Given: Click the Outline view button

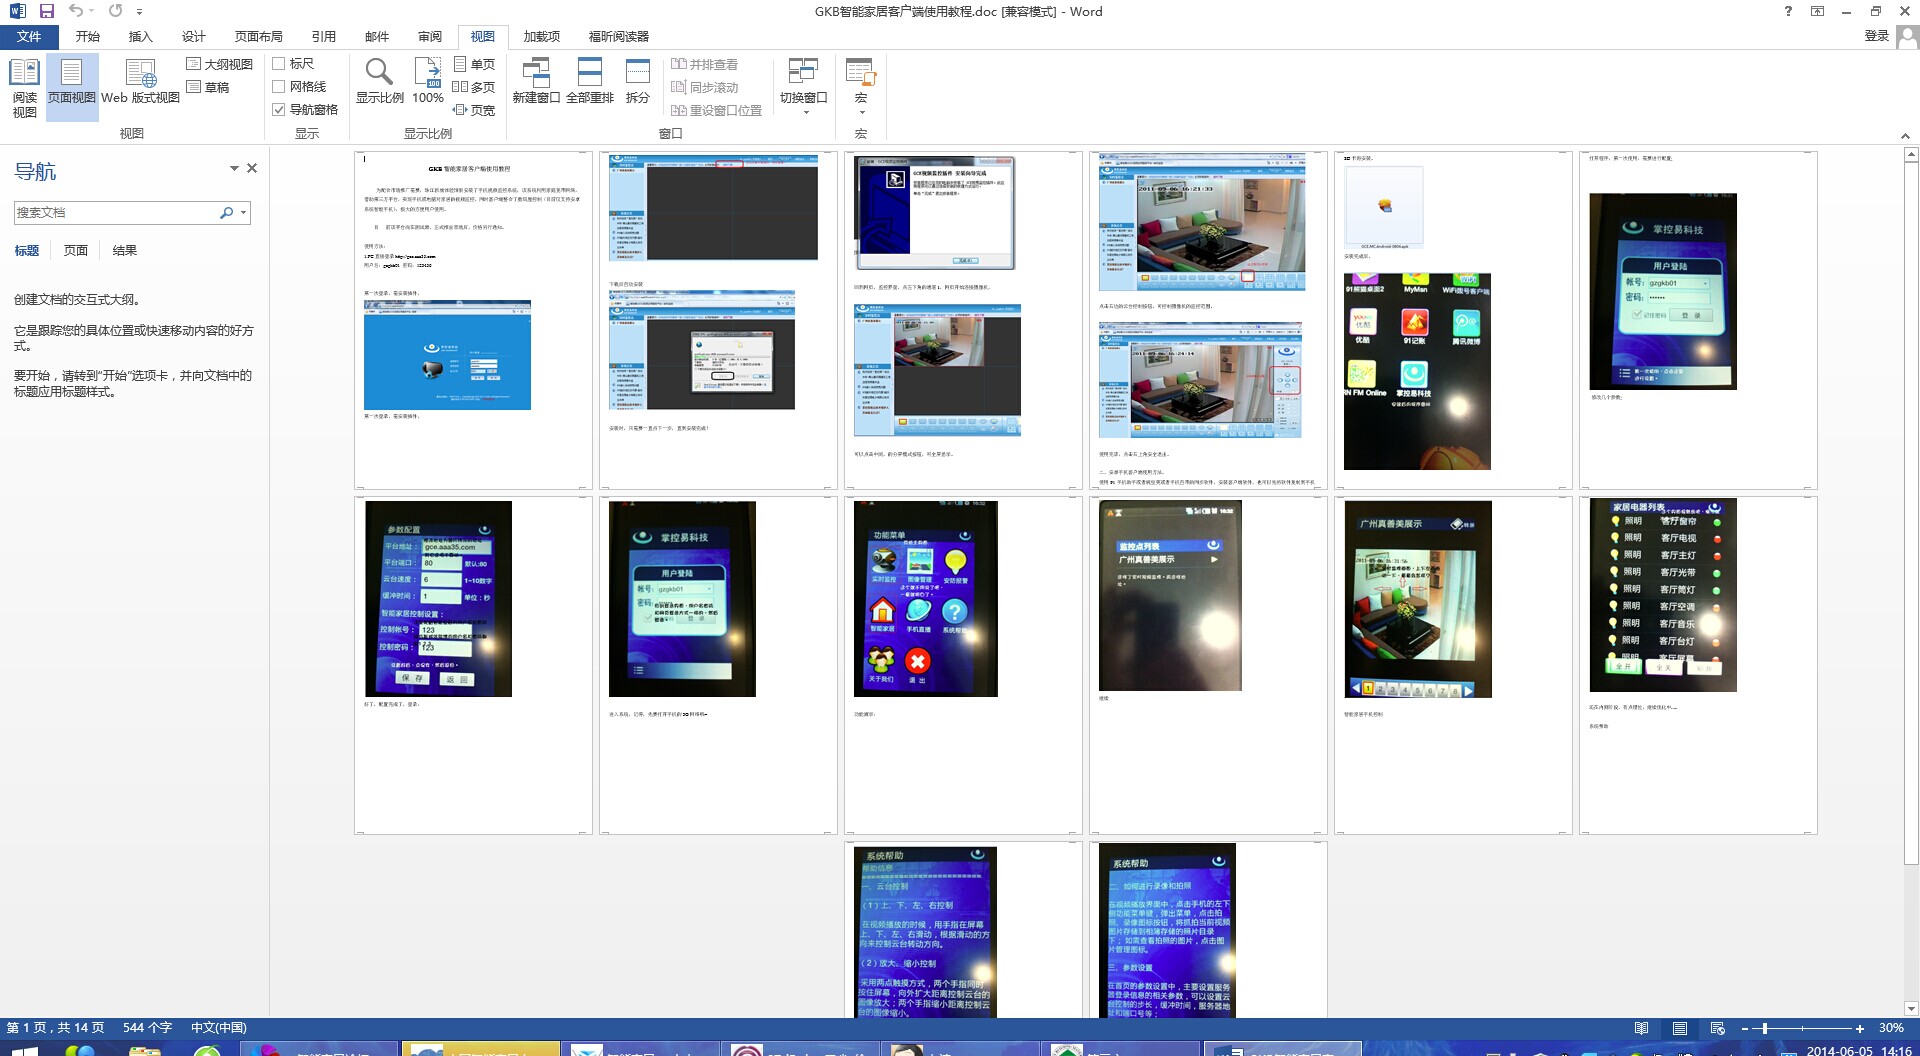Looking at the screenshot, I should pyautogui.click(x=220, y=64).
